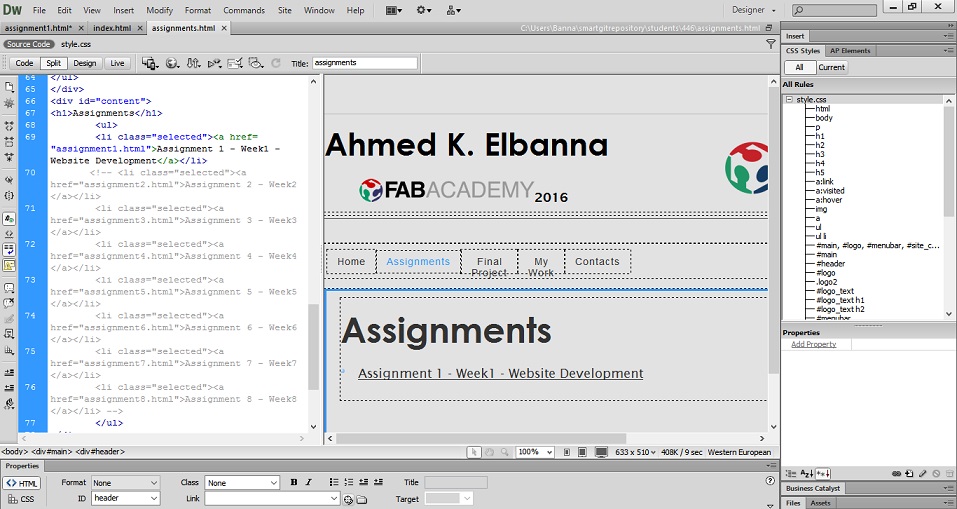Open the Site menu
Screen dimensions: 957x509
284,10
